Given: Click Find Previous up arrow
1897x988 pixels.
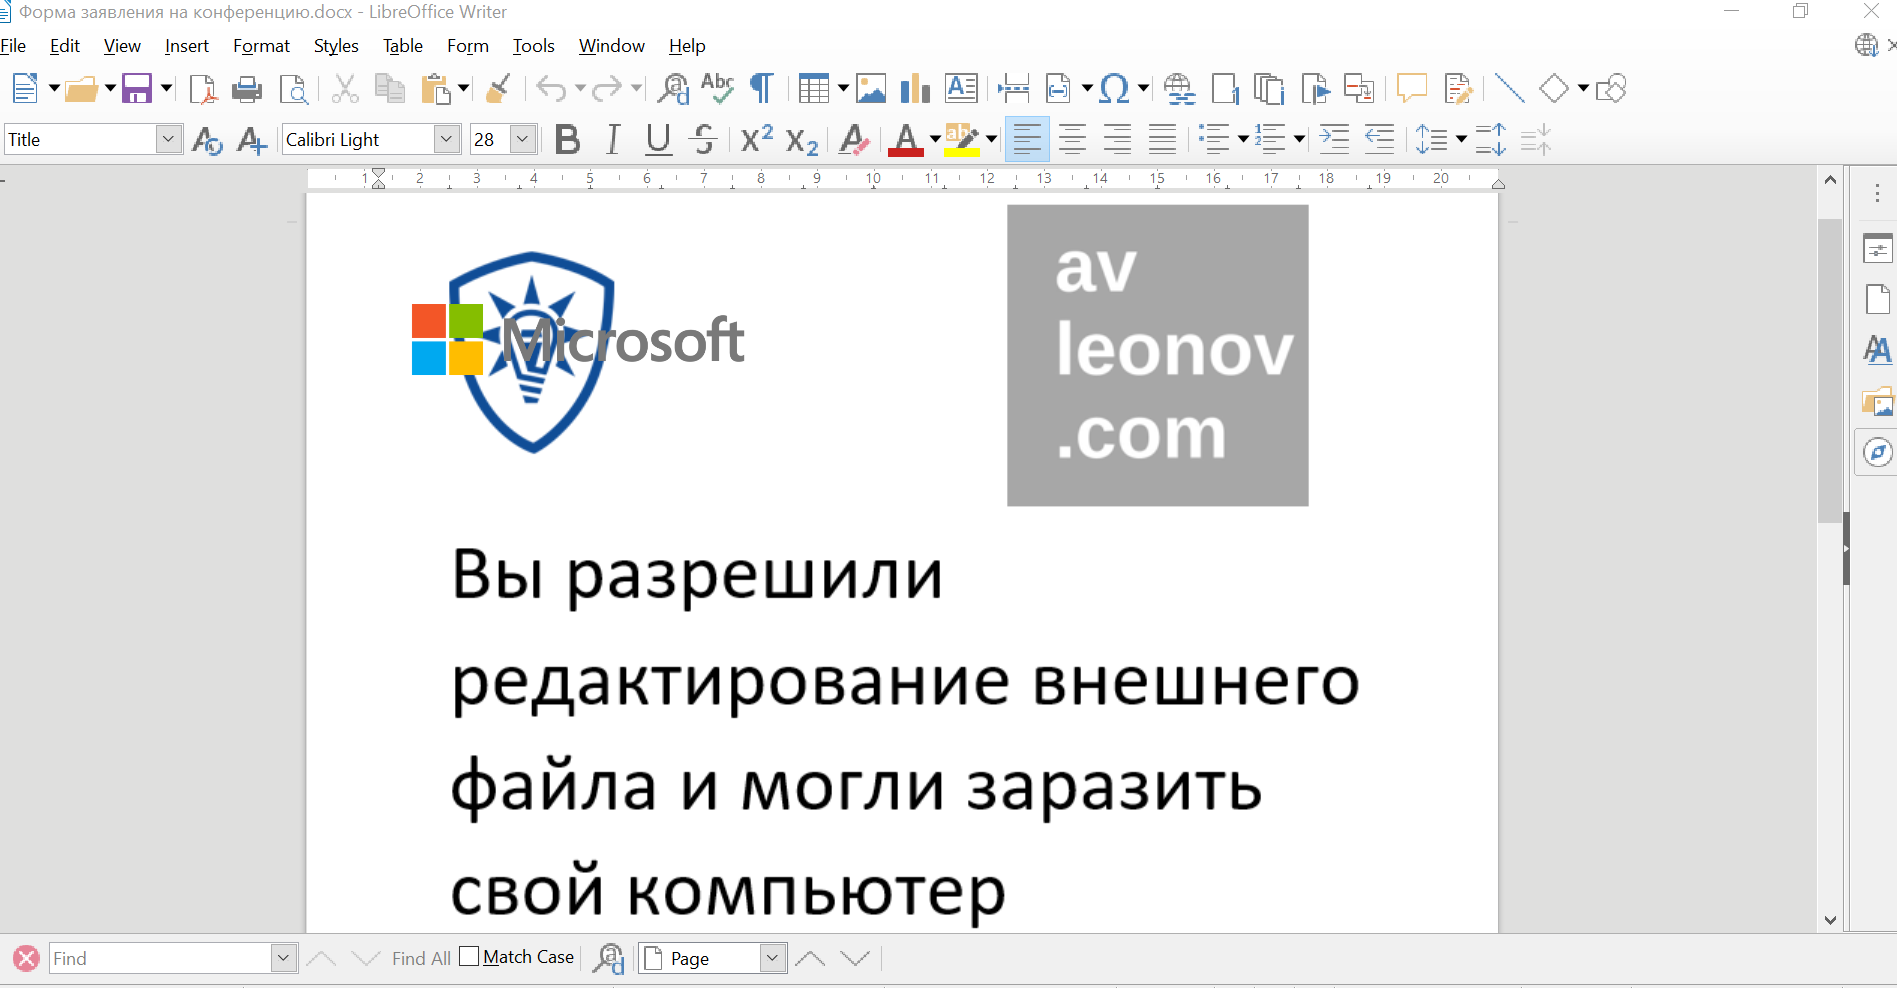Looking at the screenshot, I should coord(320,958).
